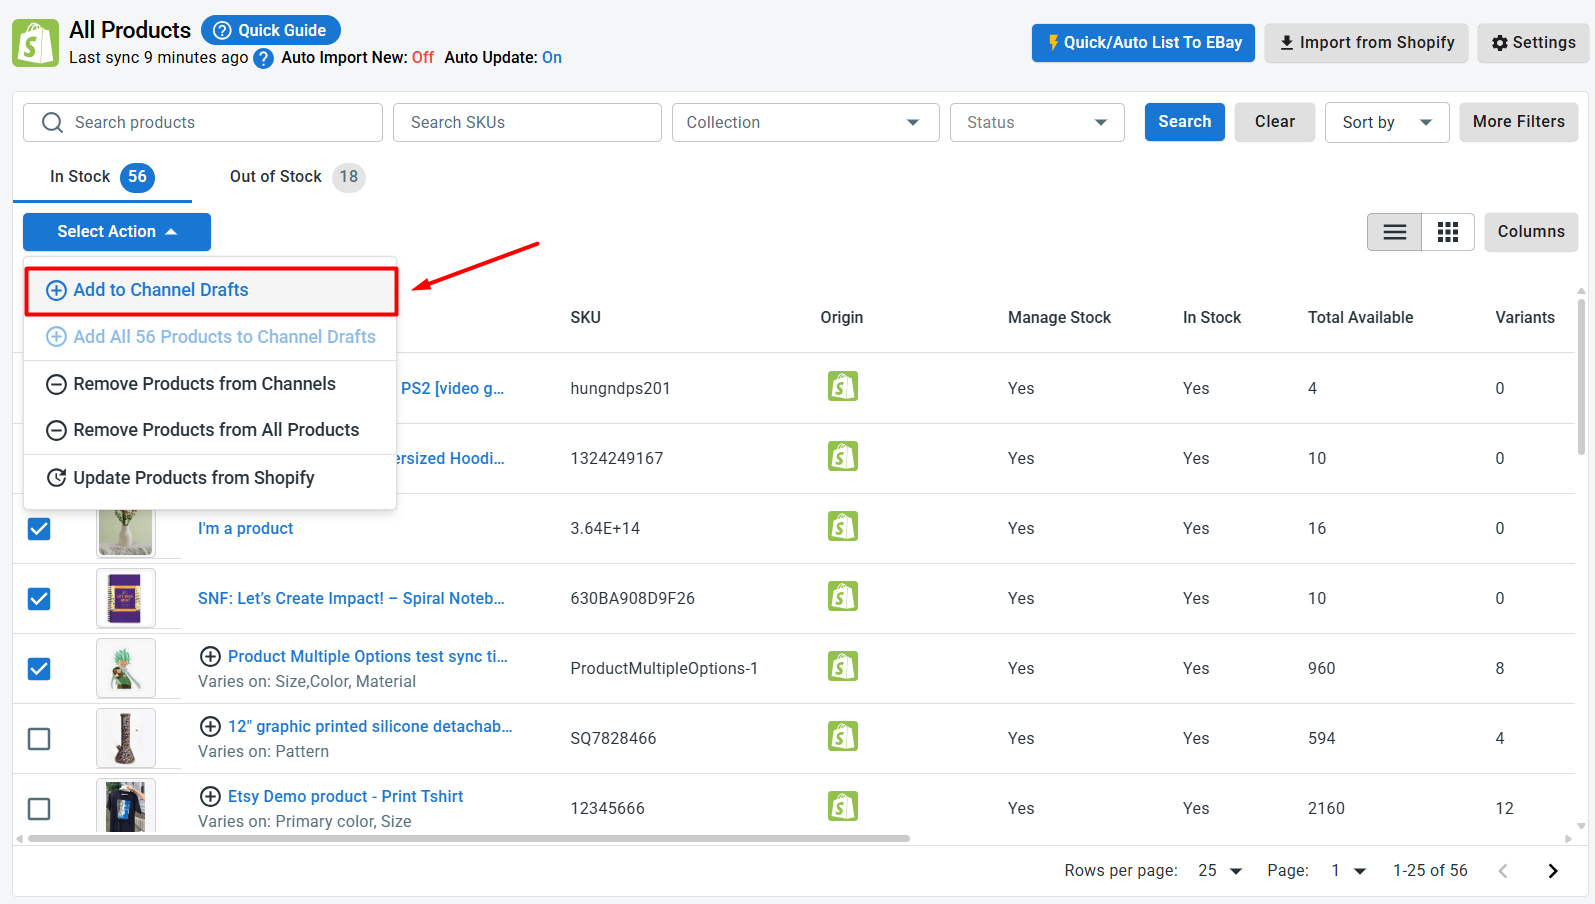Image resolution: width=1595 pixels, height=904 pixels.
Task: Click the Total Available column header
Action: [x=1360, y=318]
